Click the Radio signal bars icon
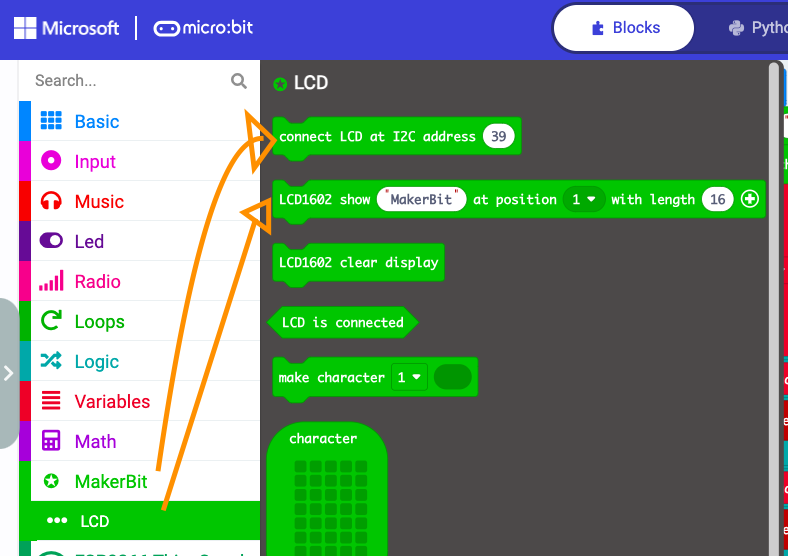 point(51,281)
